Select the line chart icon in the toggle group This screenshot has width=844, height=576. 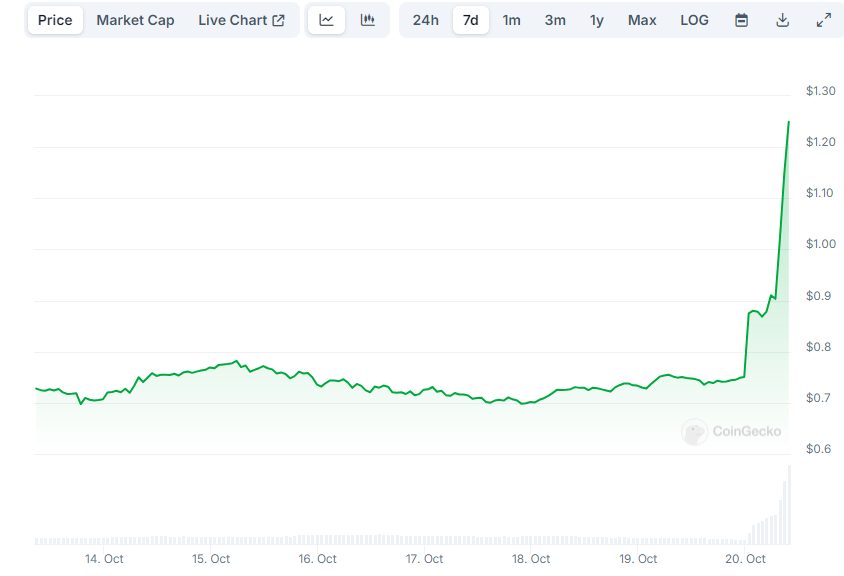[x=326, y=19]
